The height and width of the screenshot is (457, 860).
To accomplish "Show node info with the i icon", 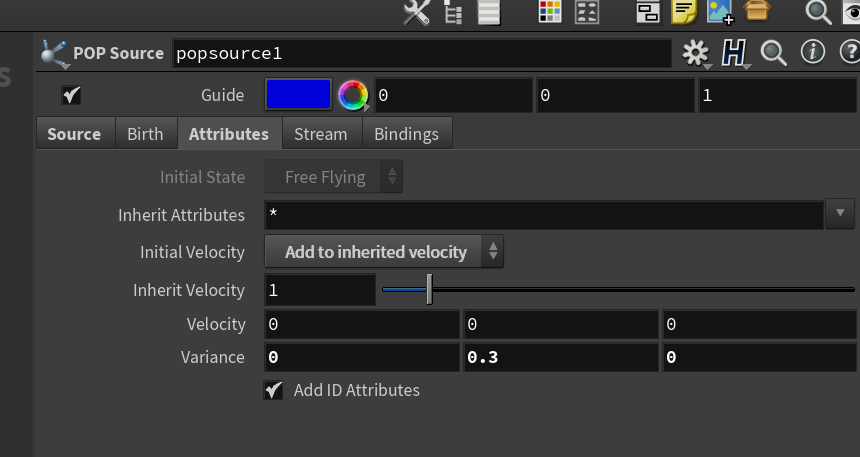I will click(x=812, y=53).
